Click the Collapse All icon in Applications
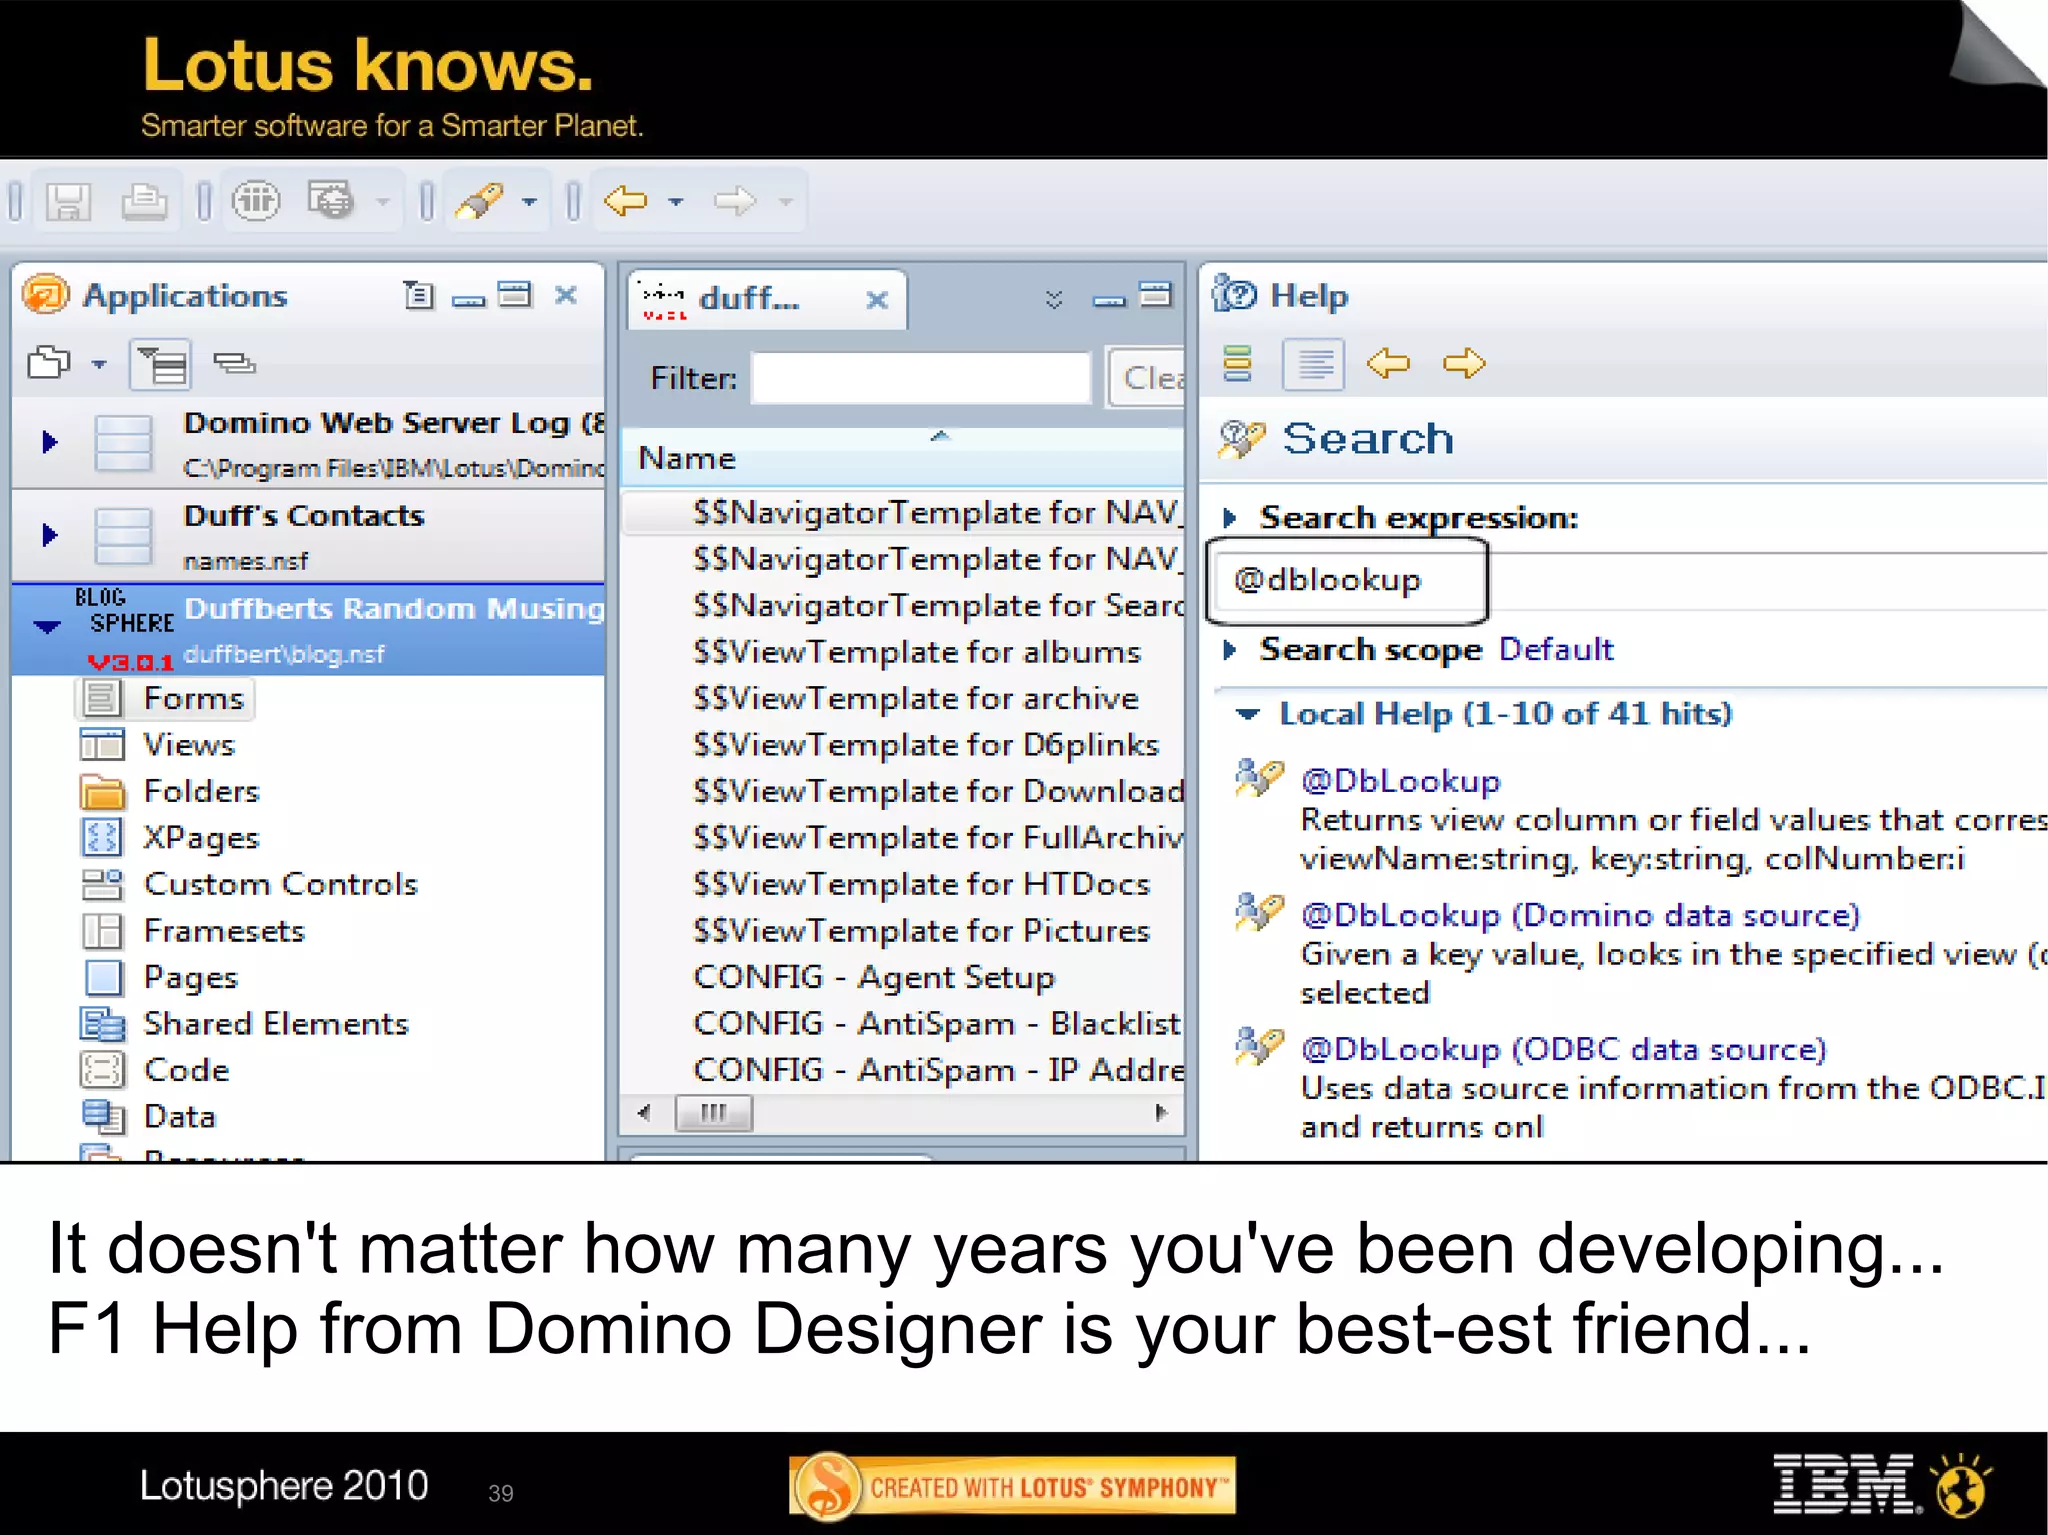Image resolution: width=2048 pixels, height=1535 pixels. [x=235, y=362]
